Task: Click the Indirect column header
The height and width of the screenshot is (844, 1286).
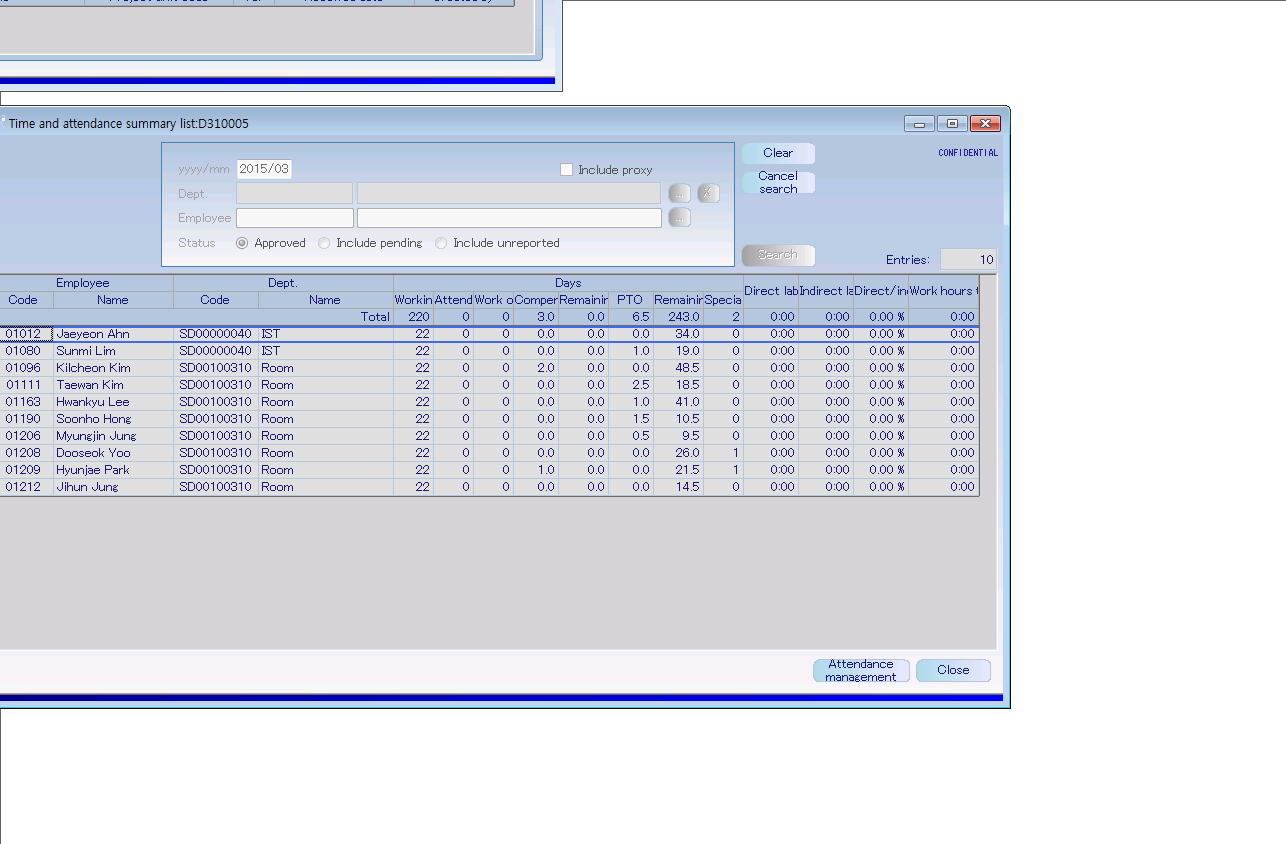Action: pos(826,291)
